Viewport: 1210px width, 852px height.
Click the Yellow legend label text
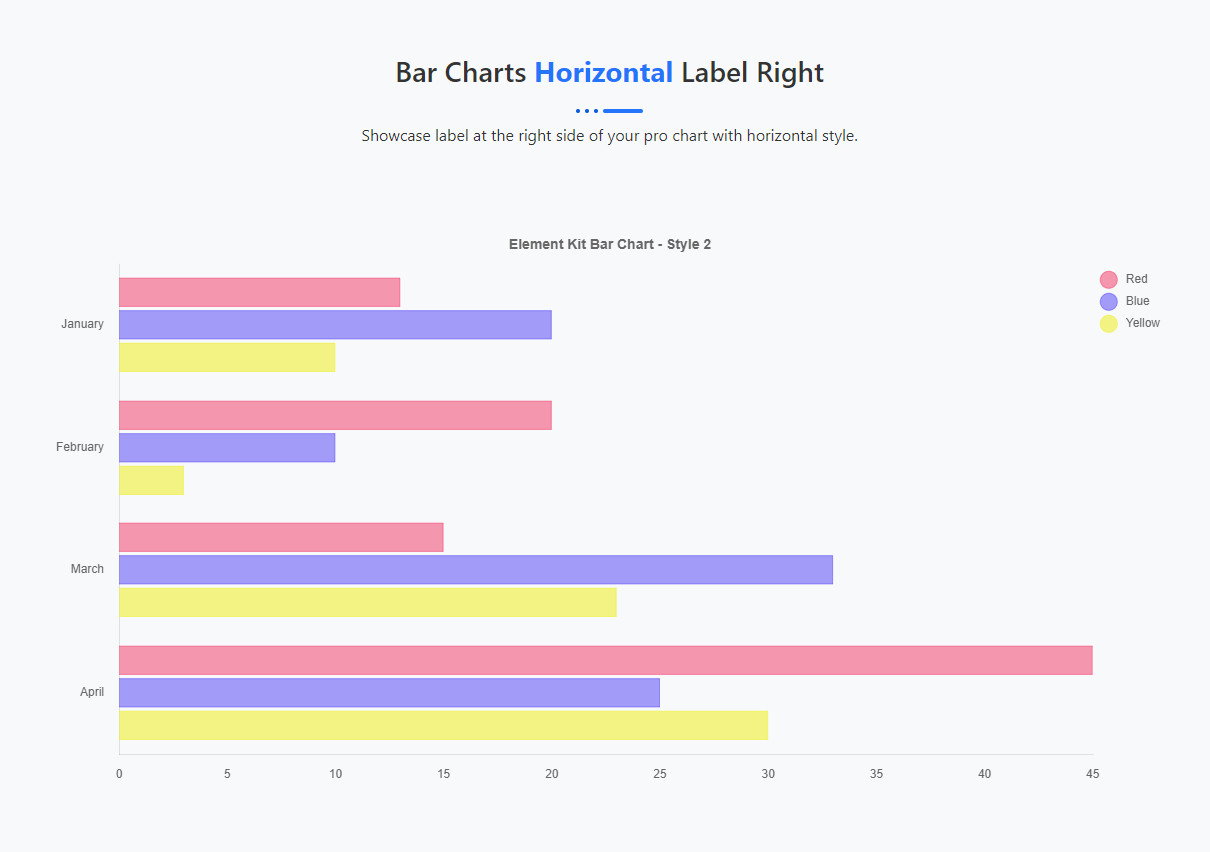coord(1142,323)
